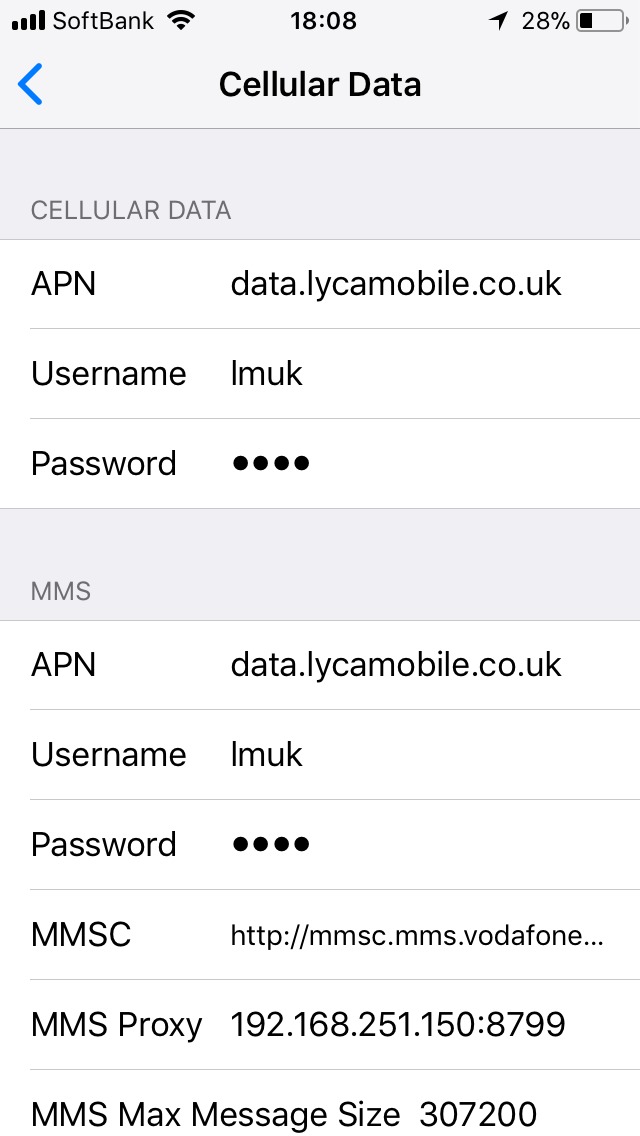The image size is (640, 1136).
Task: Tap the back arrow icon
Action: pyautogui.click(x=31, y=85)
